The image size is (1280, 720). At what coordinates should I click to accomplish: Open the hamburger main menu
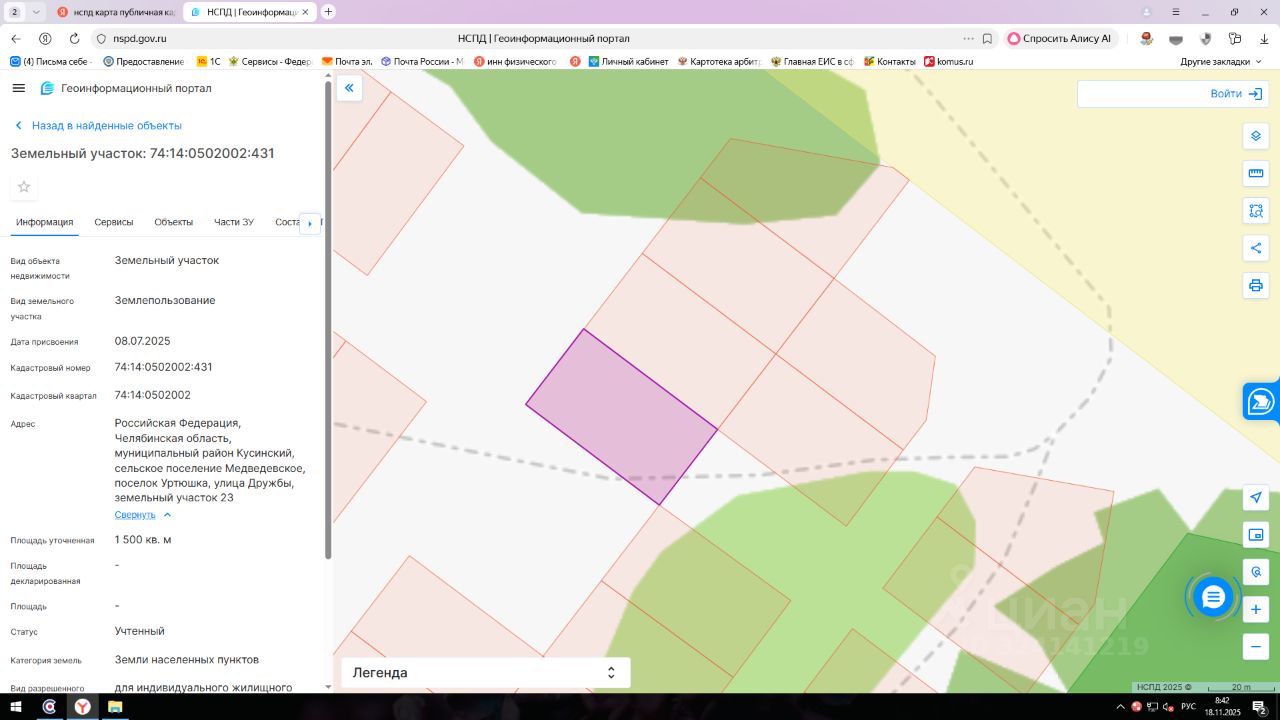18,88
